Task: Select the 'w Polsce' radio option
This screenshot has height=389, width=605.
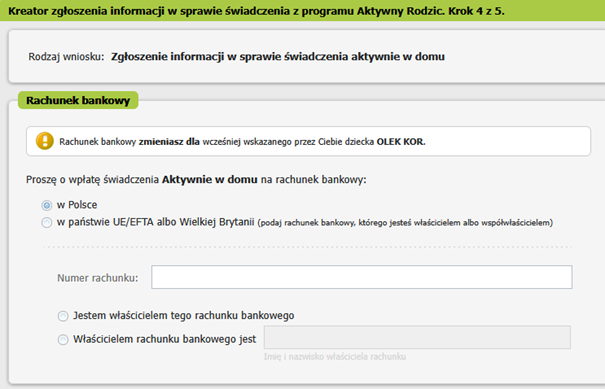Action: pos(47,205)
